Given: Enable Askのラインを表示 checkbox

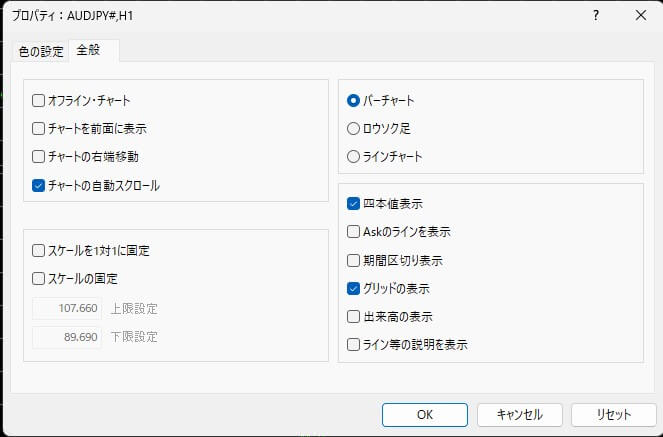Looking at the screenshot, I should point(353,231).
